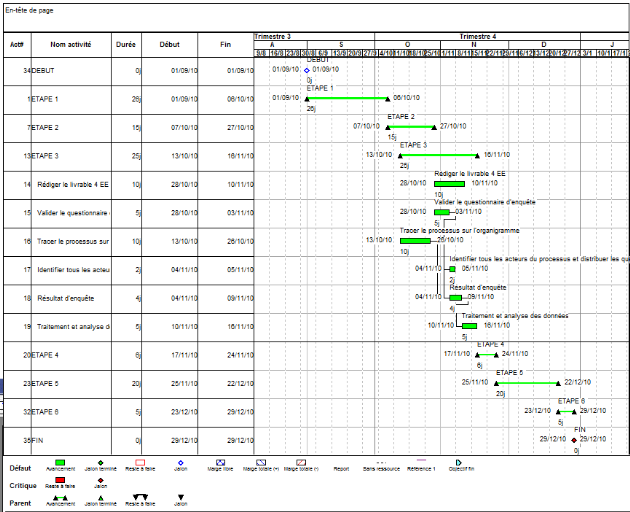Viewport: 630px width, 512px height.
Task: Select the ETAPE 5 summary bar in Gantt chart
Action: (527, 383)
